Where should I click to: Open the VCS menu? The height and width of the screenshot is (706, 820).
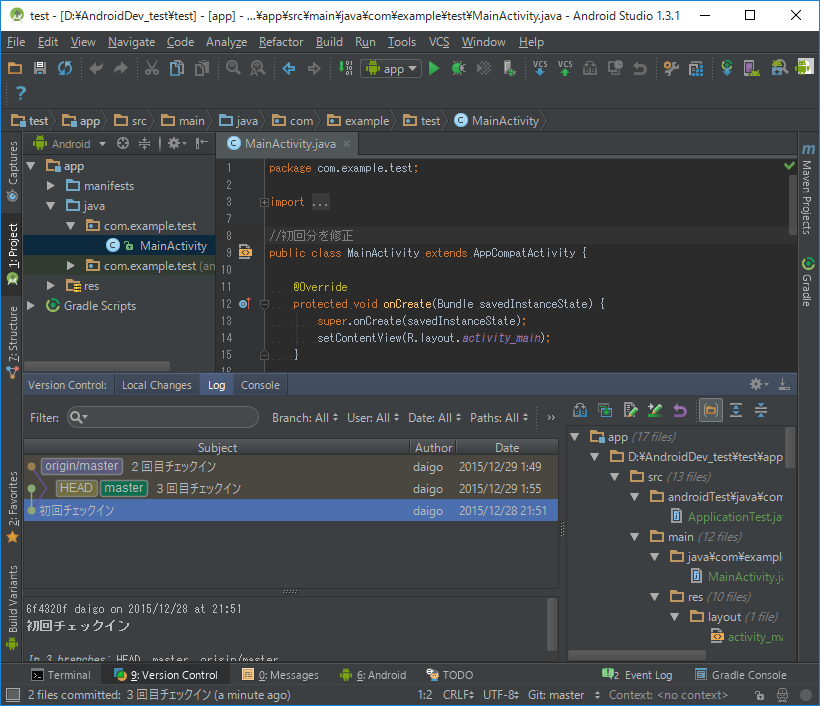point(439,42)
